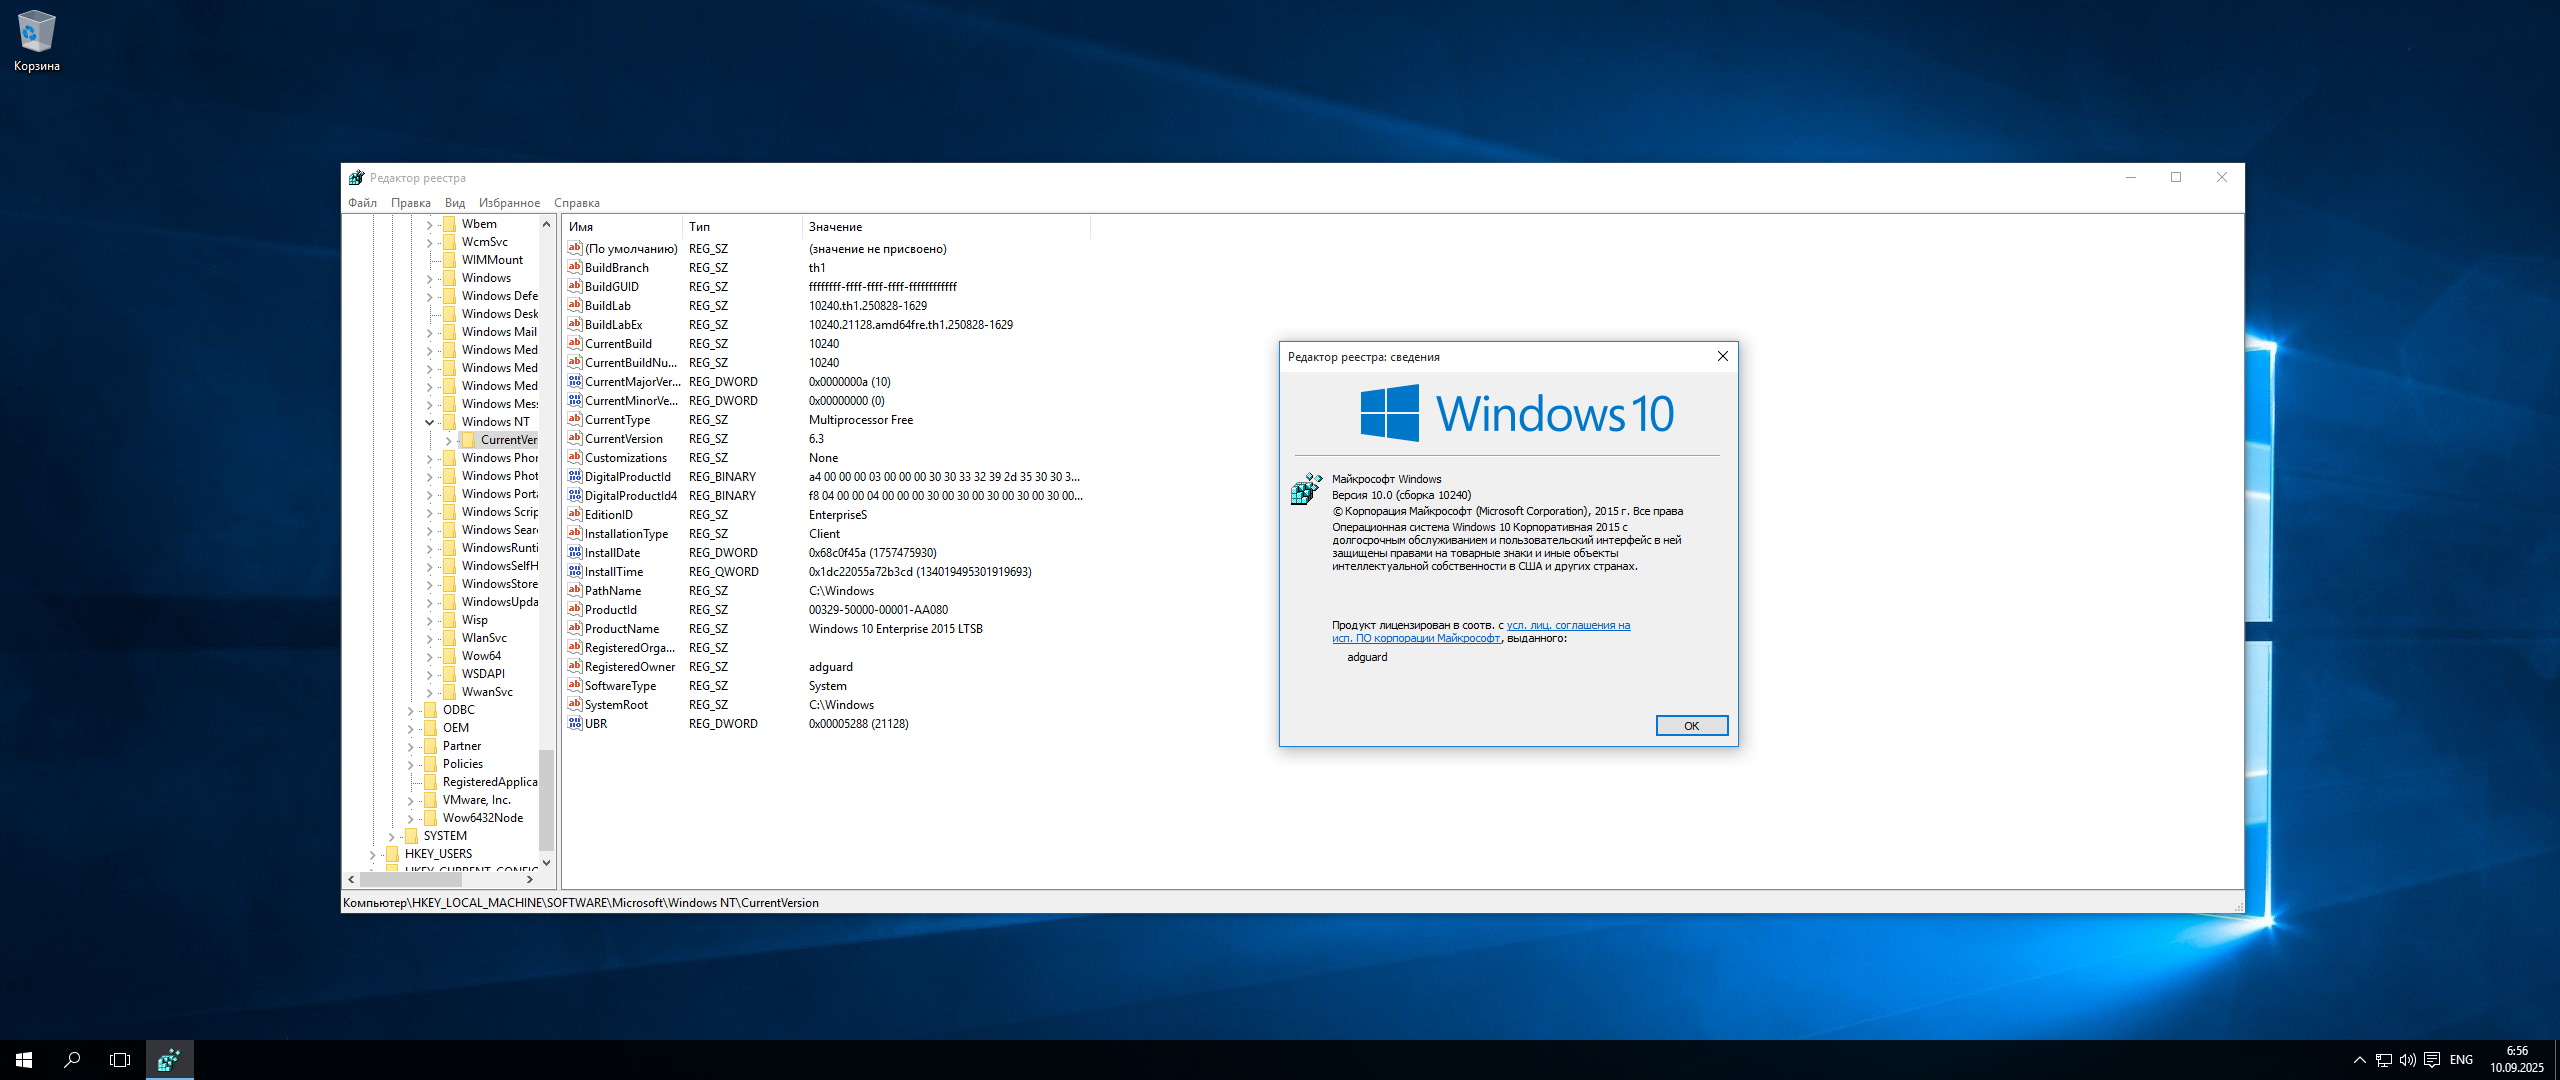Expand the ODBC tree node
Image resolution: width=2560 pixels, height=1080 pixels.
coord(410,710)
